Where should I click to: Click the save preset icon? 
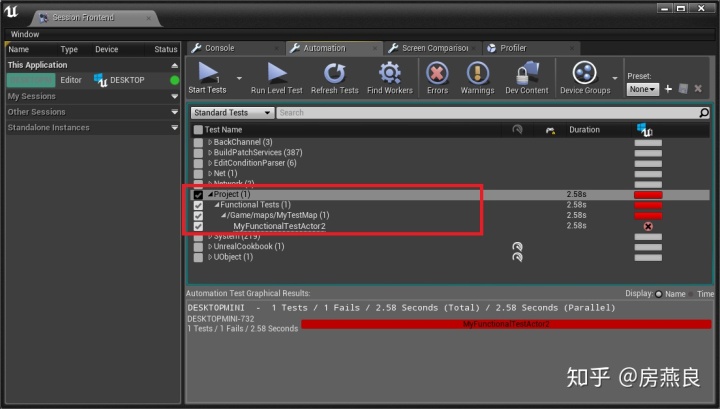click(x=683, y=89)
